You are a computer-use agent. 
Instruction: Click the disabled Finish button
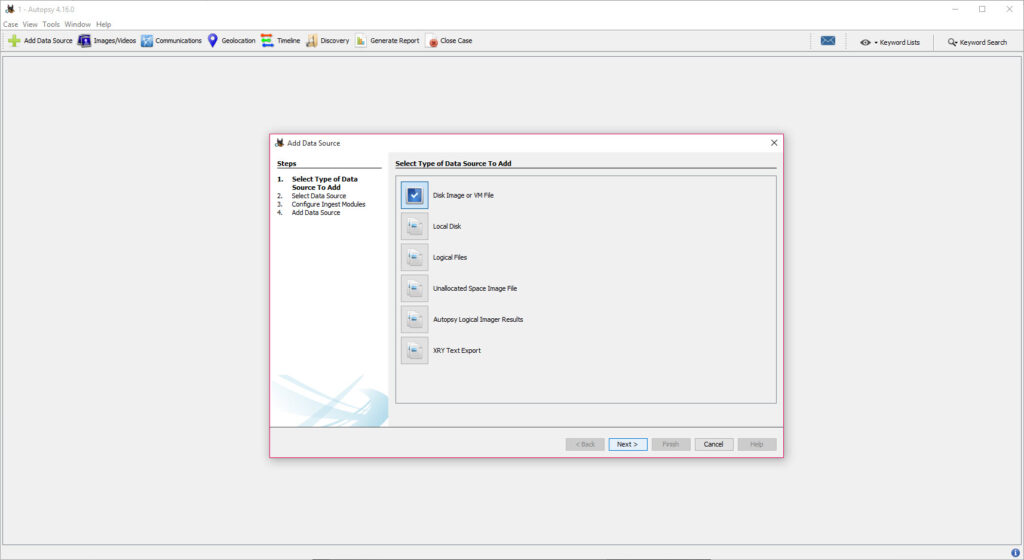671,444
